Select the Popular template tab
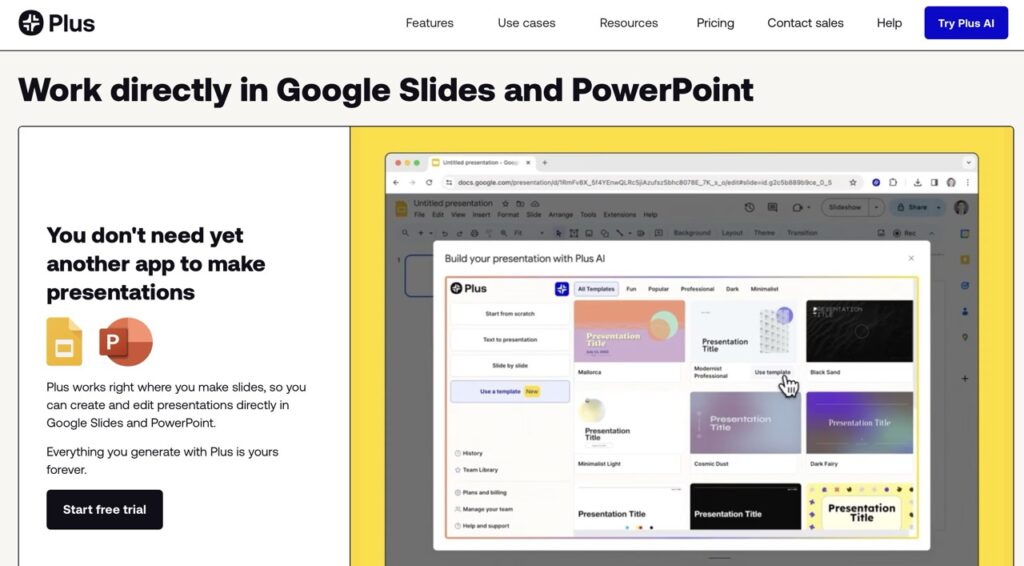This screenshot has width=1024, height=566. pos(658,289)
